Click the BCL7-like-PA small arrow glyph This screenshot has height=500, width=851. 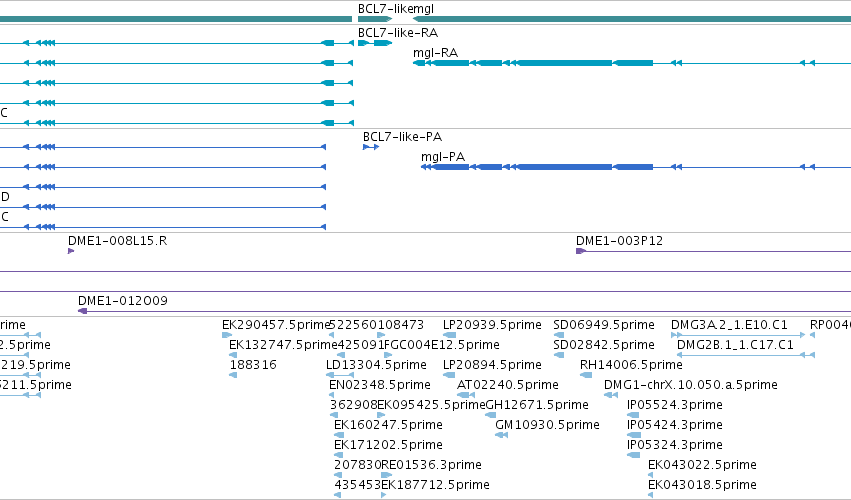(371, 147)
